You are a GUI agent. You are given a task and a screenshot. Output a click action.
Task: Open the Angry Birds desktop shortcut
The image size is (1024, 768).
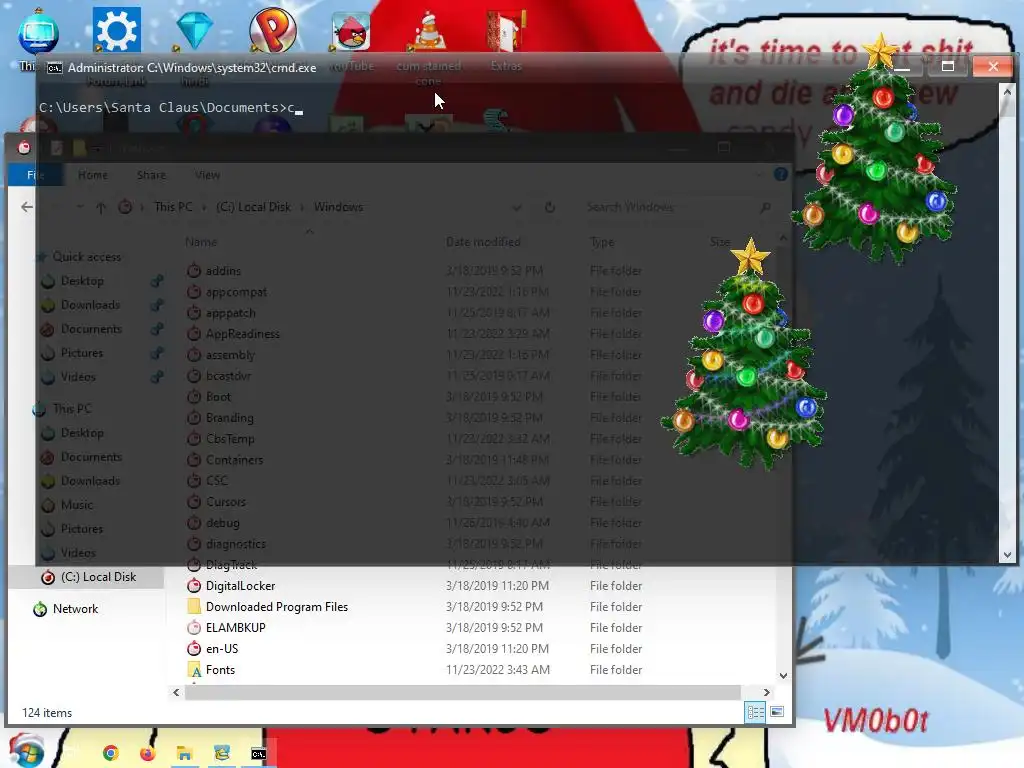click(351, 31)
